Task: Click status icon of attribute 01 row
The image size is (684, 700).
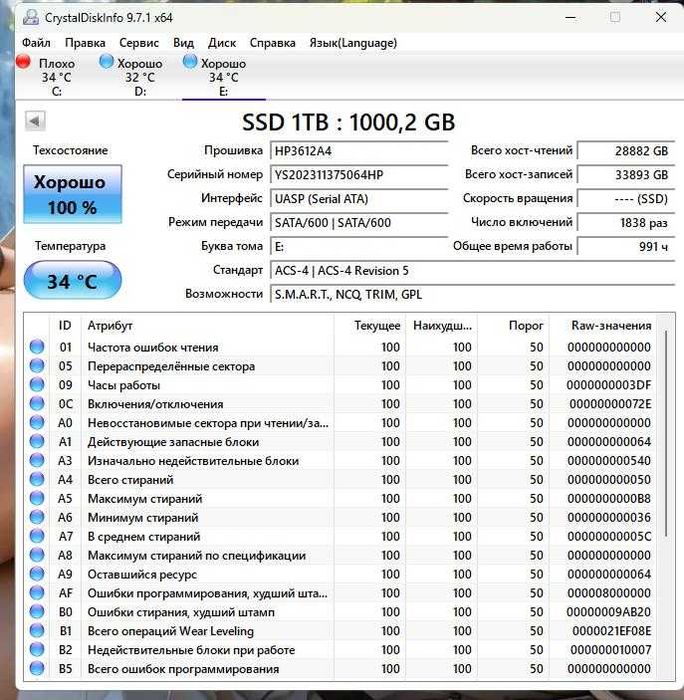Action: (x=37, y=347)
